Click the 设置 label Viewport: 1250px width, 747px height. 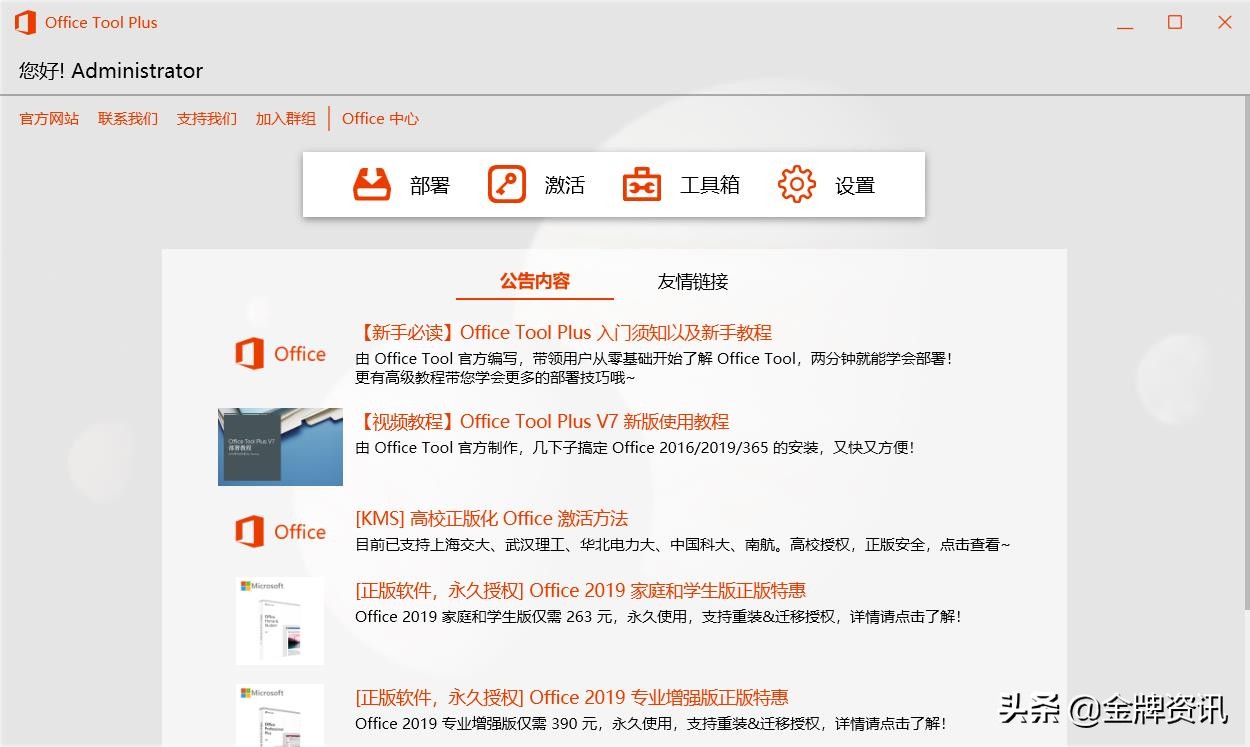[x=855, y=185]
